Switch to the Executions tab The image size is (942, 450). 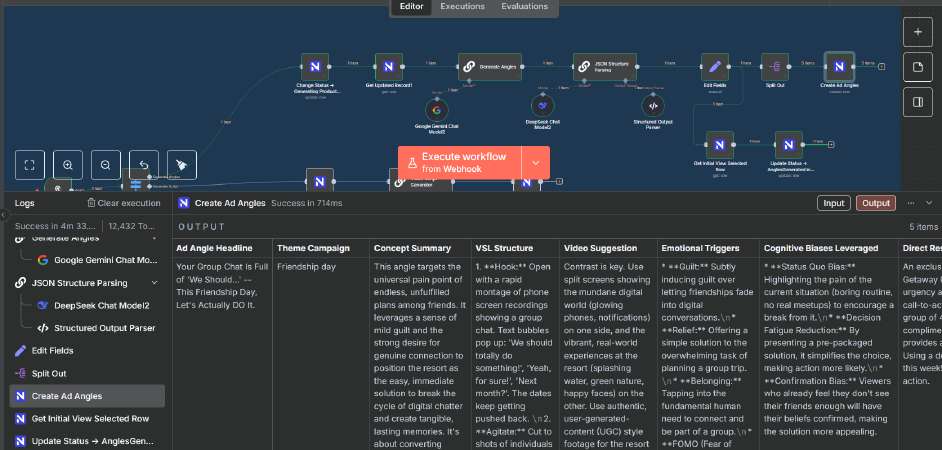[462, 7]
